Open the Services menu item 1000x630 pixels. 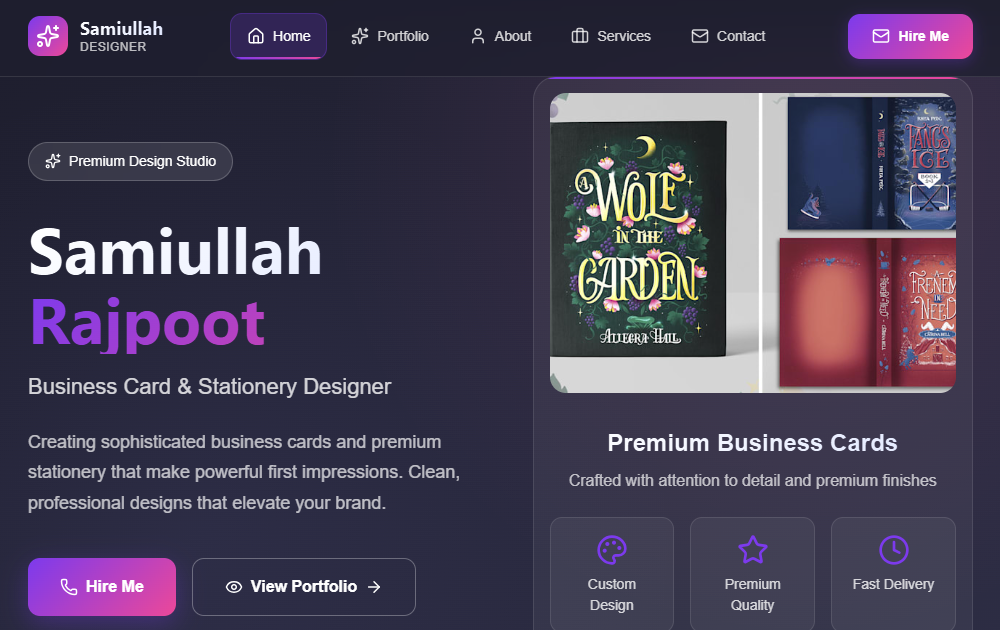611,36
